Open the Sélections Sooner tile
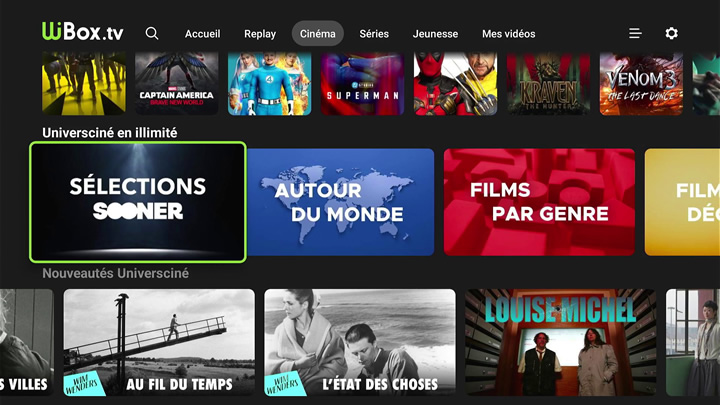The height and width of the screenshot is (405, 720). point(138,202)
